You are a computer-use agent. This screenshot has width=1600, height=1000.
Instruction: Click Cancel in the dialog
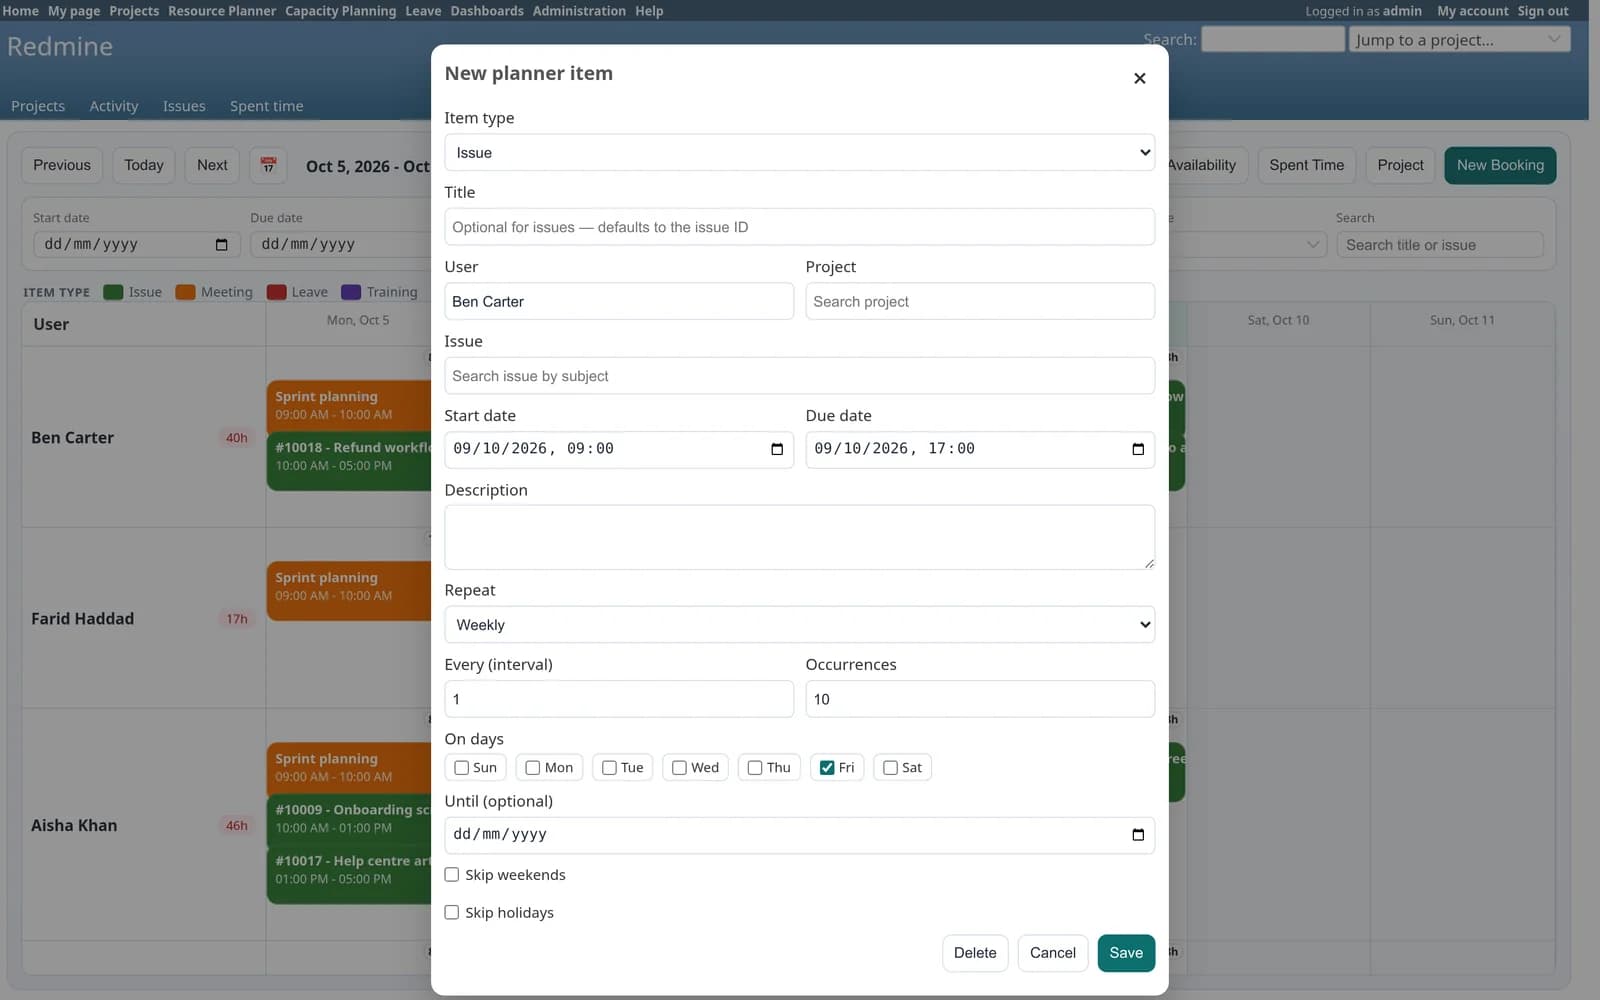click(x=1053, y=953)
